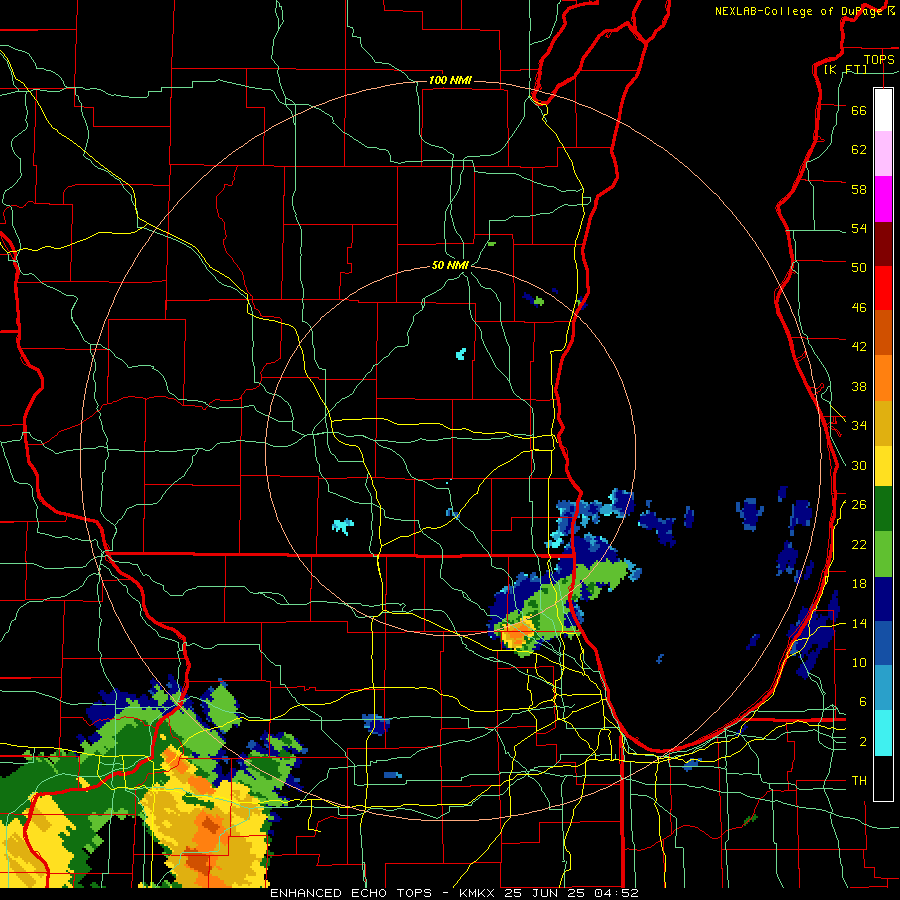
Task: Select the dark green legend color band
Action: 883,509
